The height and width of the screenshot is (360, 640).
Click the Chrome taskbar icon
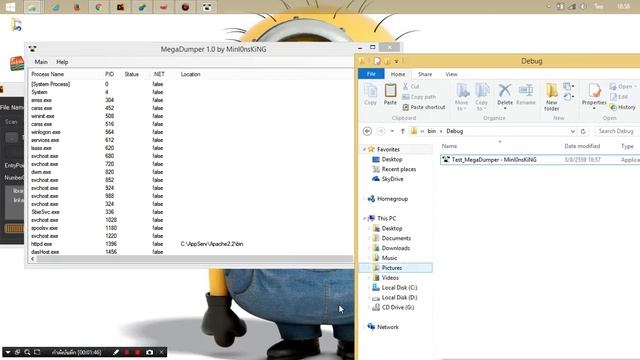click(99, 7)
